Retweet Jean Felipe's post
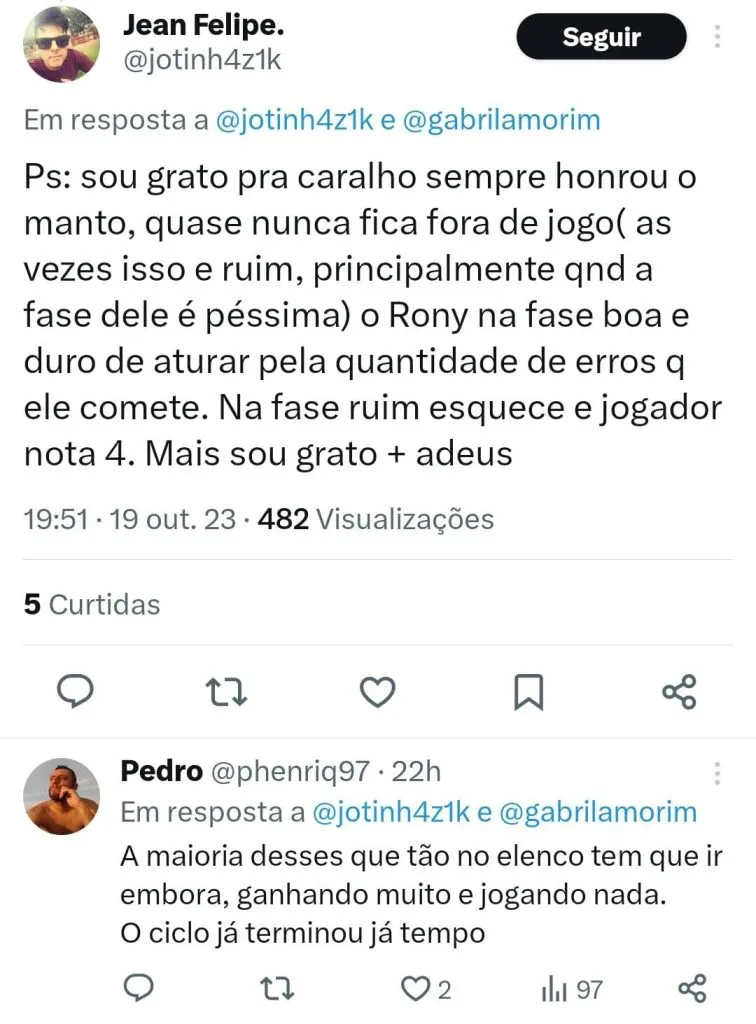The image size is (756, 1024). click(x=223, y=691)
